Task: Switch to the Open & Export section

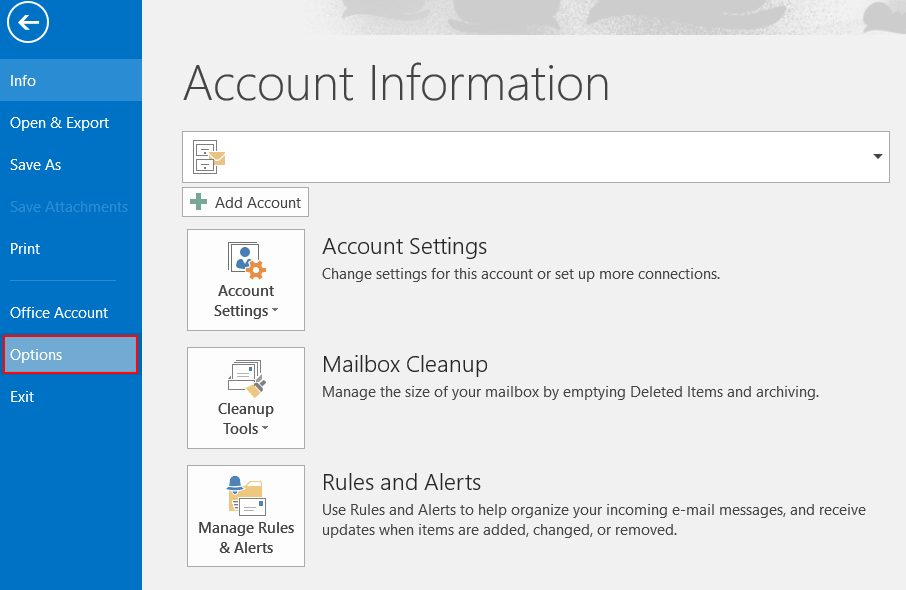Action: click(59, 122)
